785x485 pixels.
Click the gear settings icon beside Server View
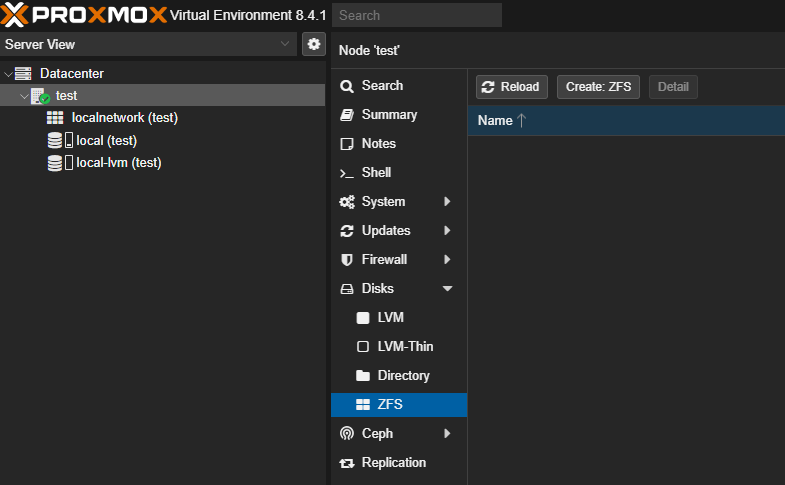pos(314,44)
